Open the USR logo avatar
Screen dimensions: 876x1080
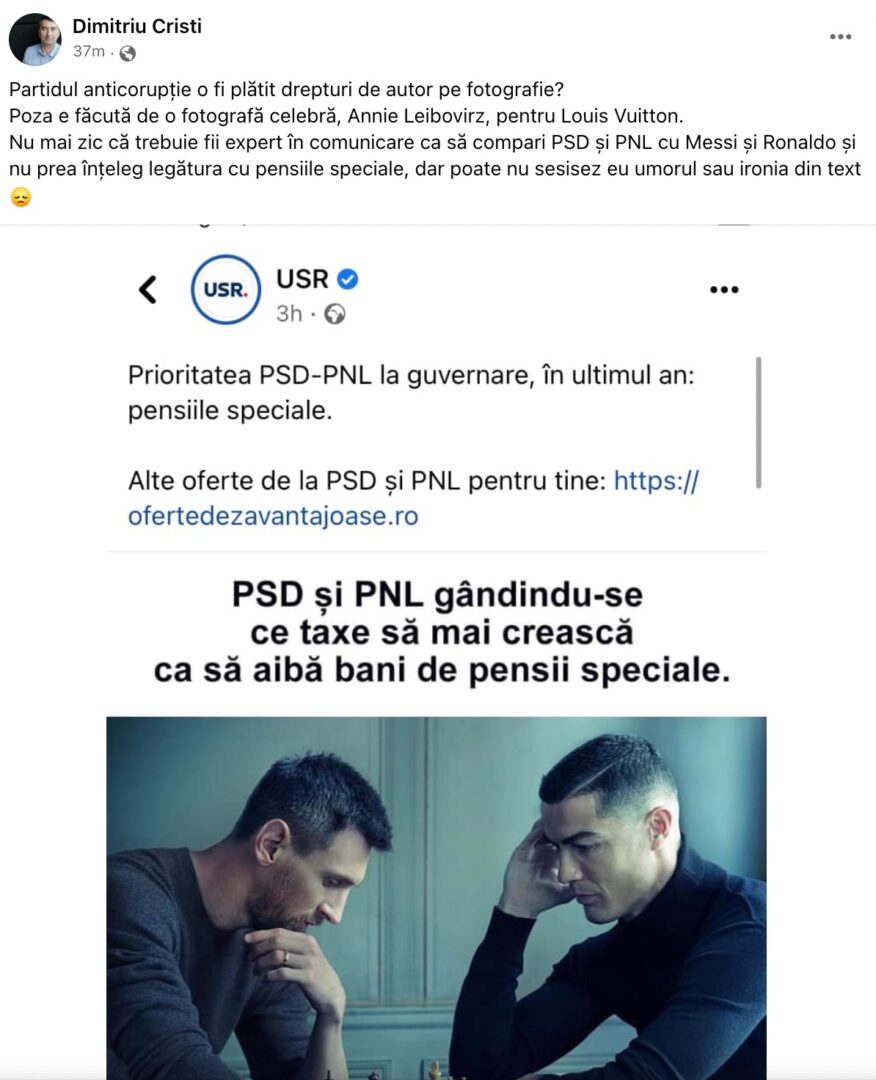pyautogui.click(x=226, y=289)
